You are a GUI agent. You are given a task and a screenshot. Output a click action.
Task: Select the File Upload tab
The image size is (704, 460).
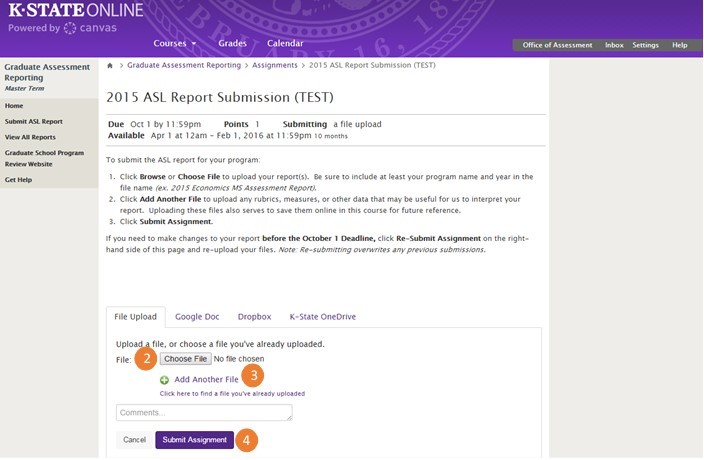tap(136, 317)
